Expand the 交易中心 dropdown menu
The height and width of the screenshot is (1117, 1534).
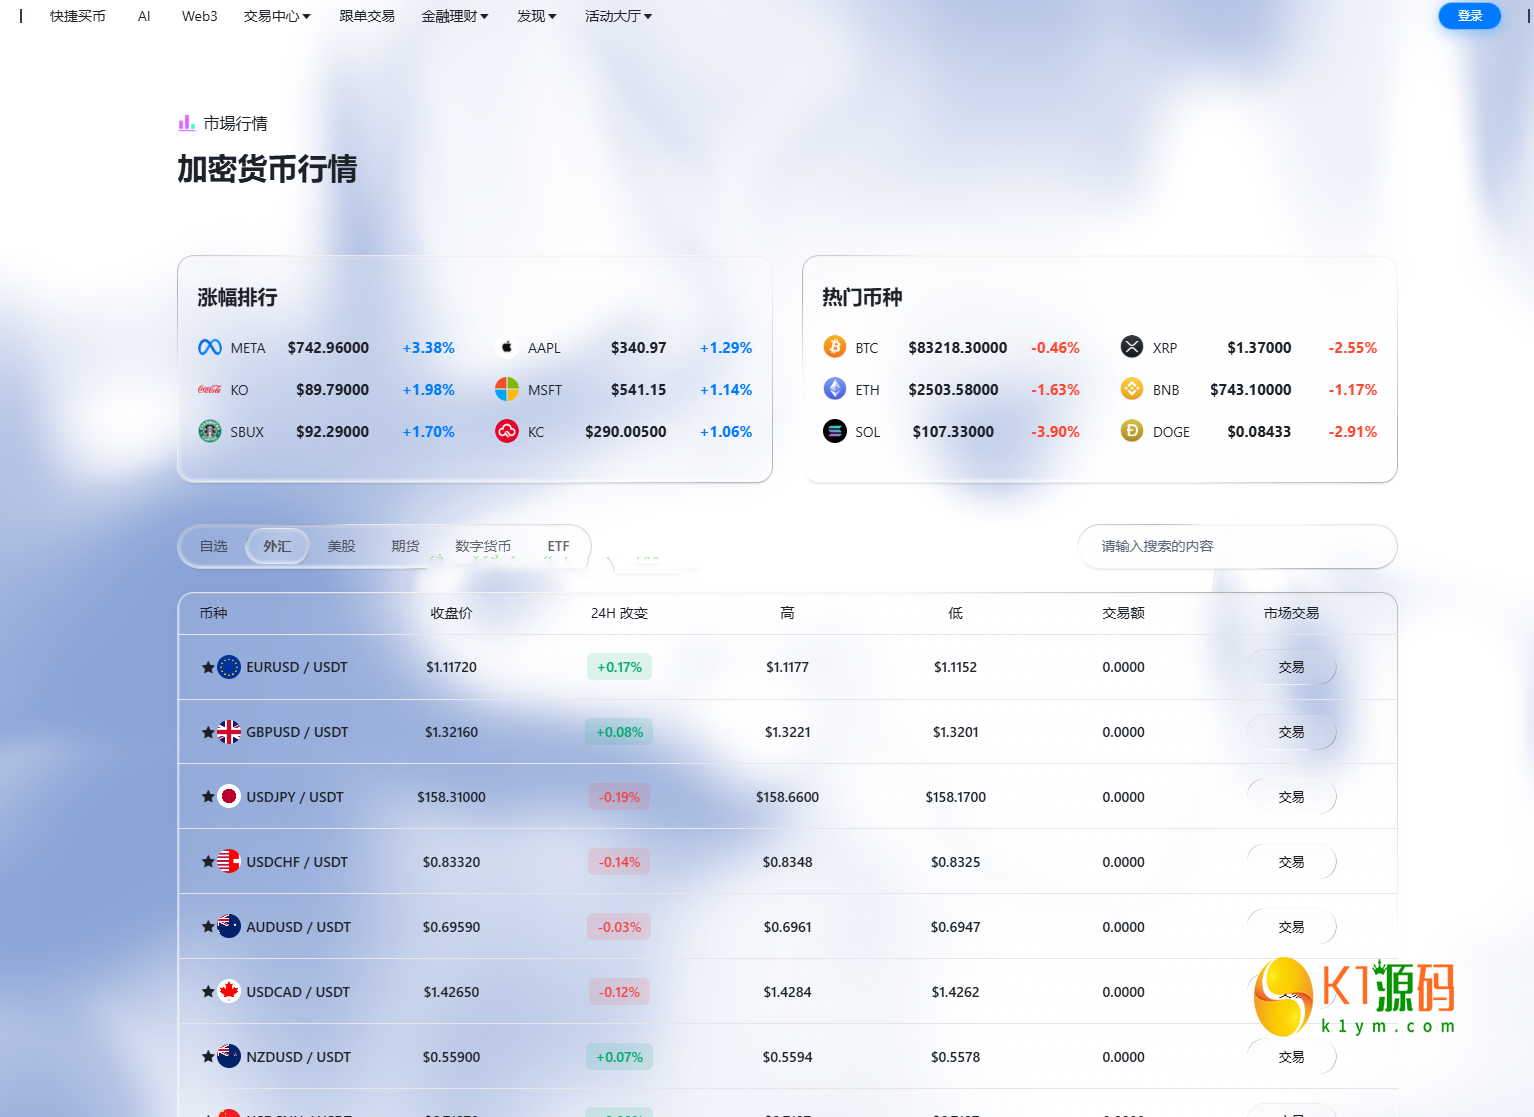point(277,16)
